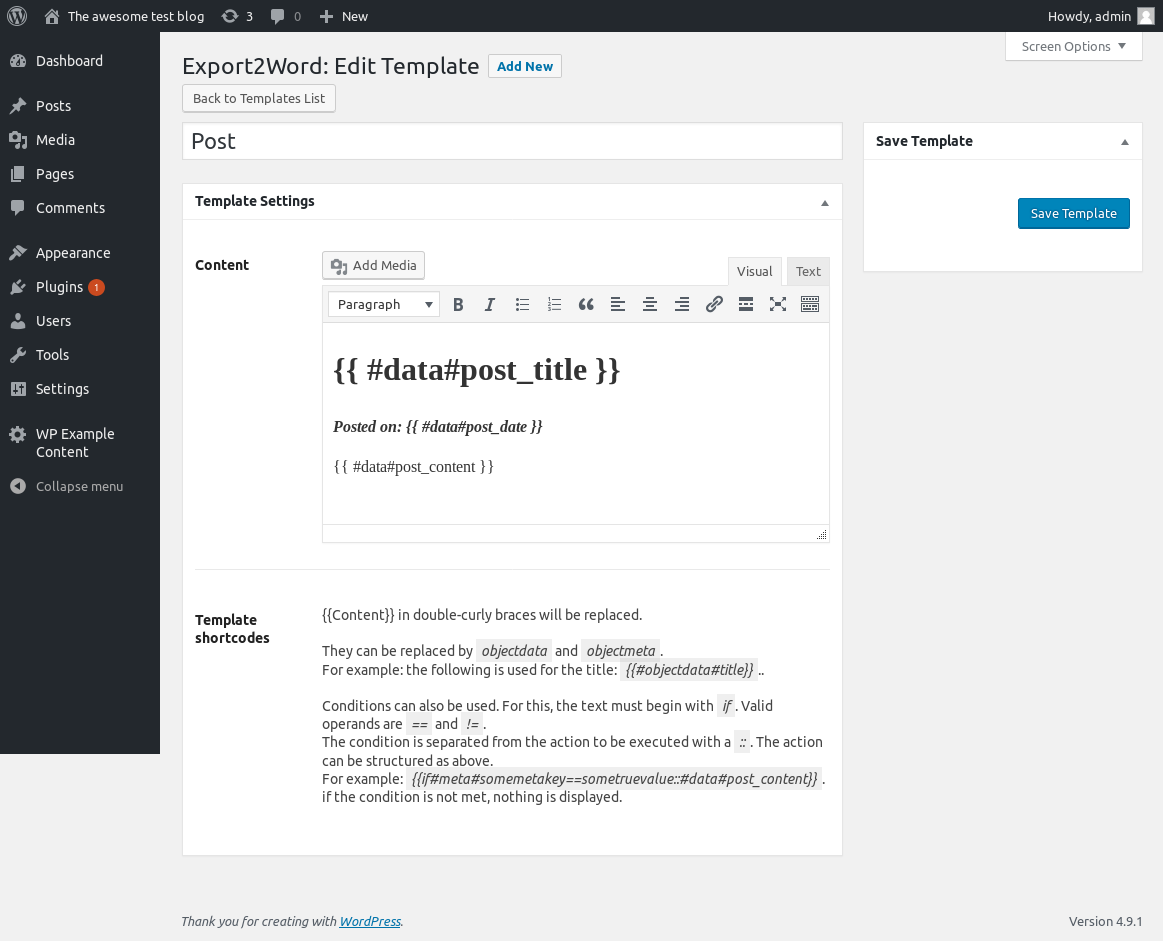
Task: Open the WordPress logo menu
Action: [17, 16]
